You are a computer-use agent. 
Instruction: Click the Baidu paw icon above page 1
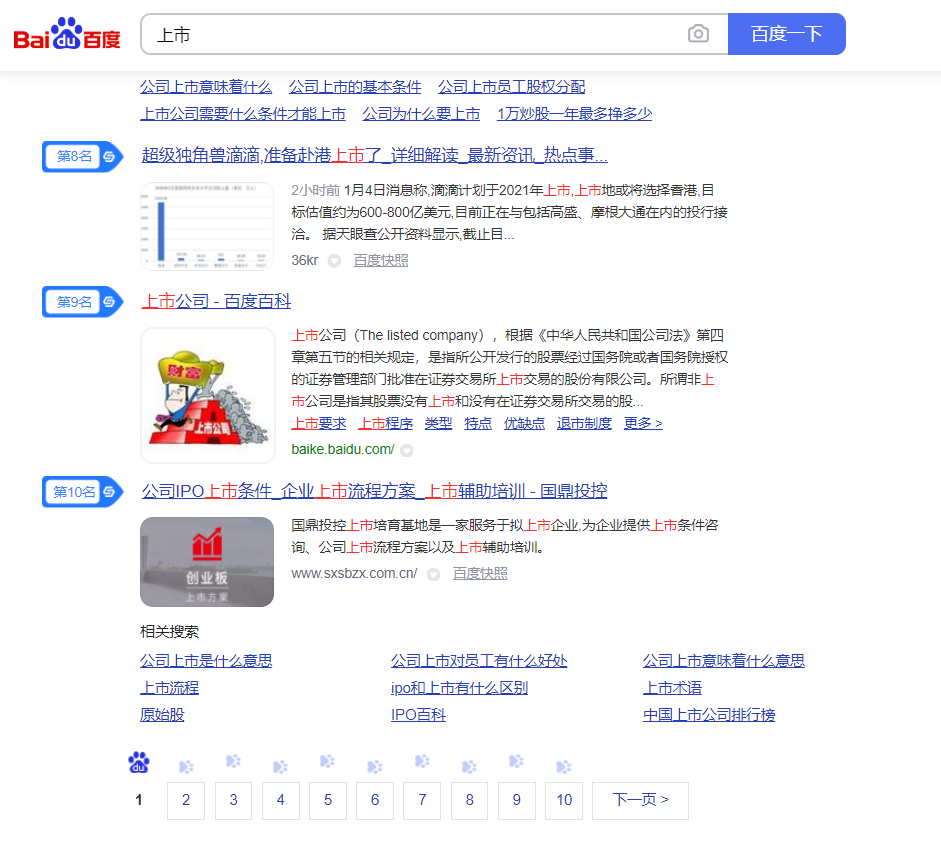[x=139, y=762]
